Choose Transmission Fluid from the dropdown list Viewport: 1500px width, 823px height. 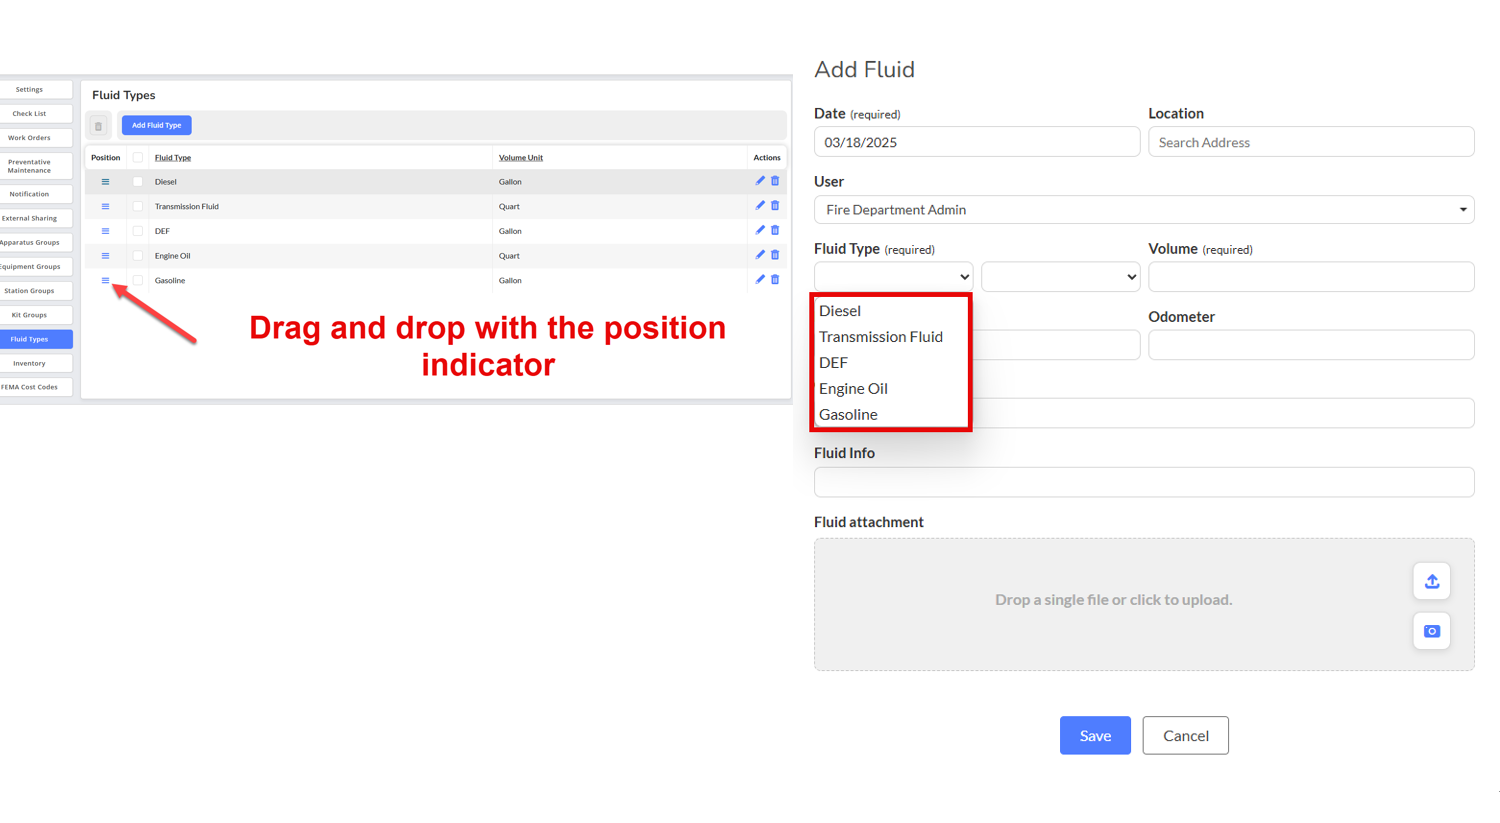point(880,337)
